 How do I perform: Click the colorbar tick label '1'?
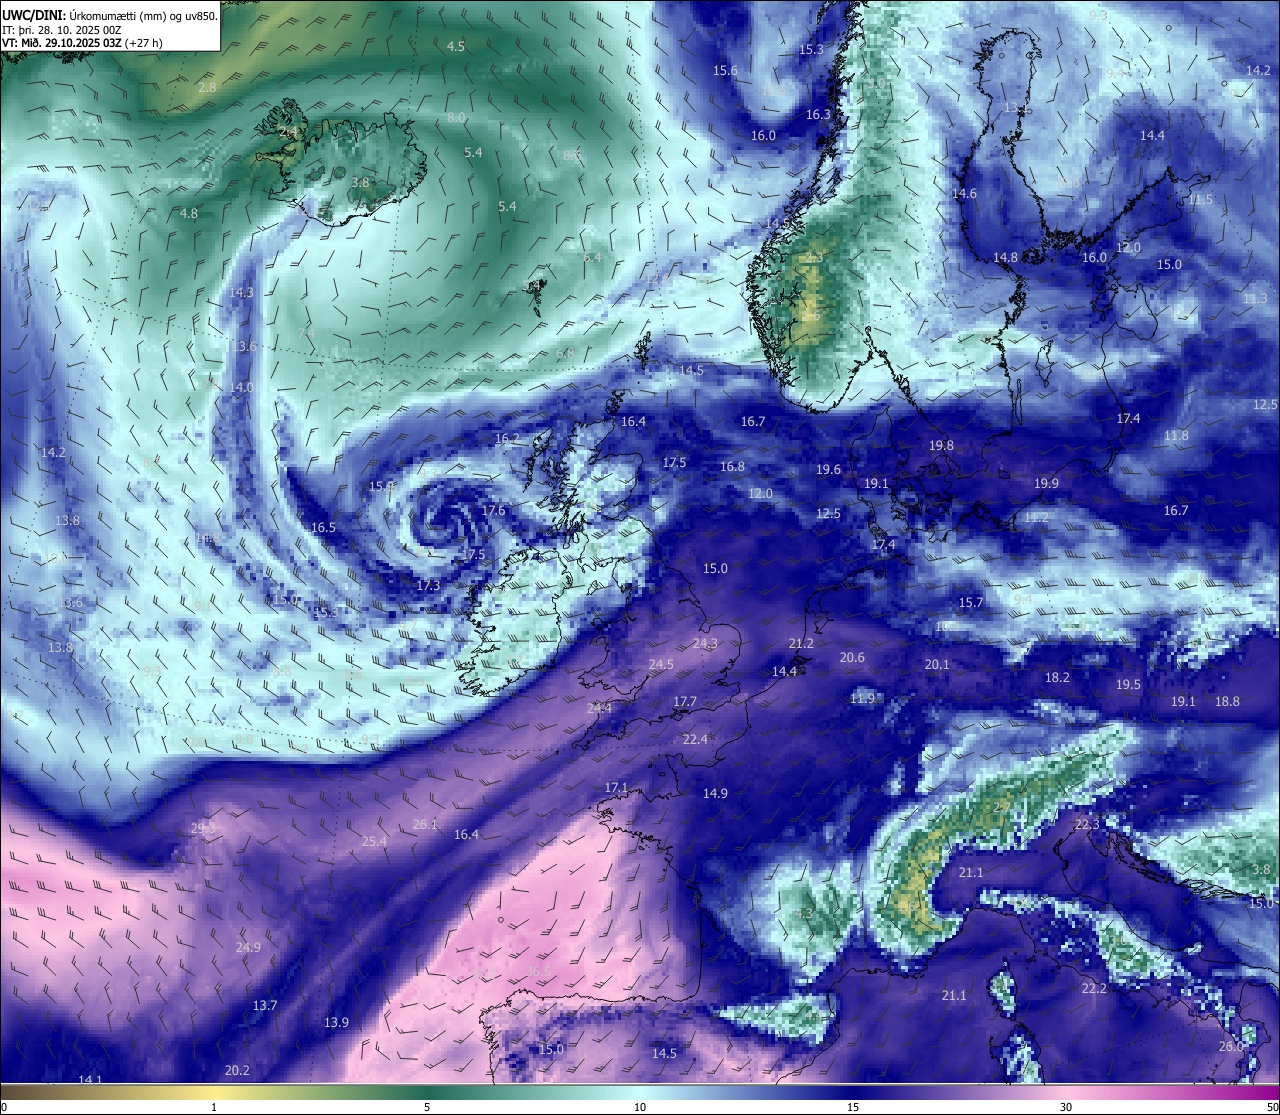pyautogui.click(x=214, y=1107)
